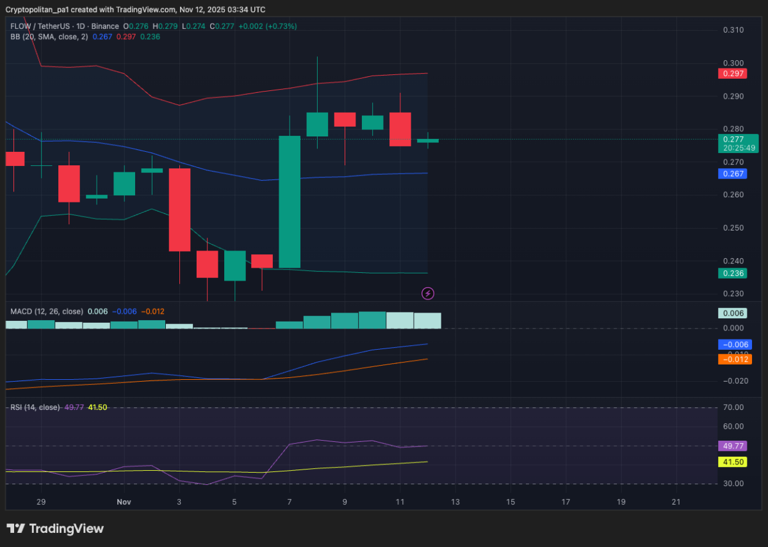The image size is (768, 547).
Task: Click the red upper band label 0.297
Action: tap(733, 74)
